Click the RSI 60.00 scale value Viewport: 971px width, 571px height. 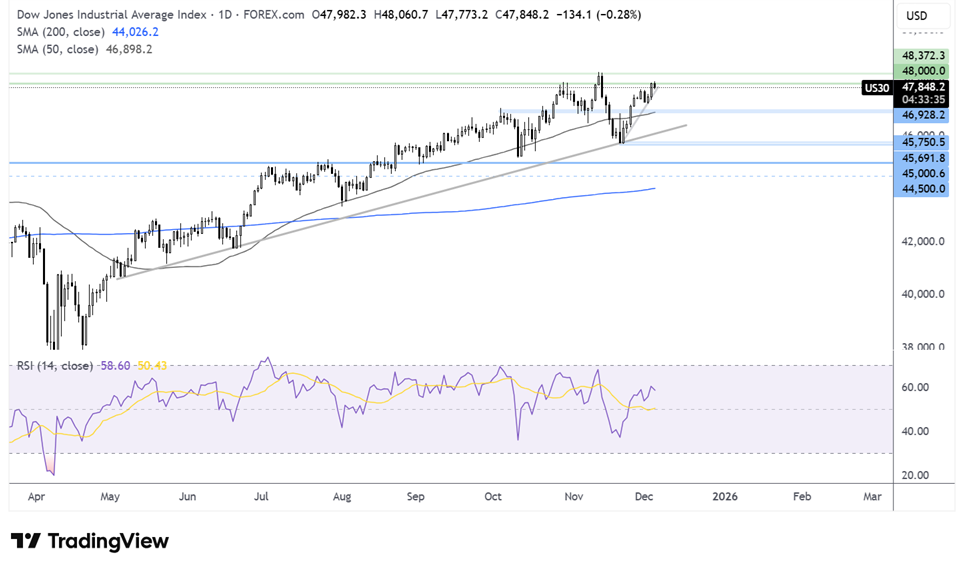click(915, 388)
